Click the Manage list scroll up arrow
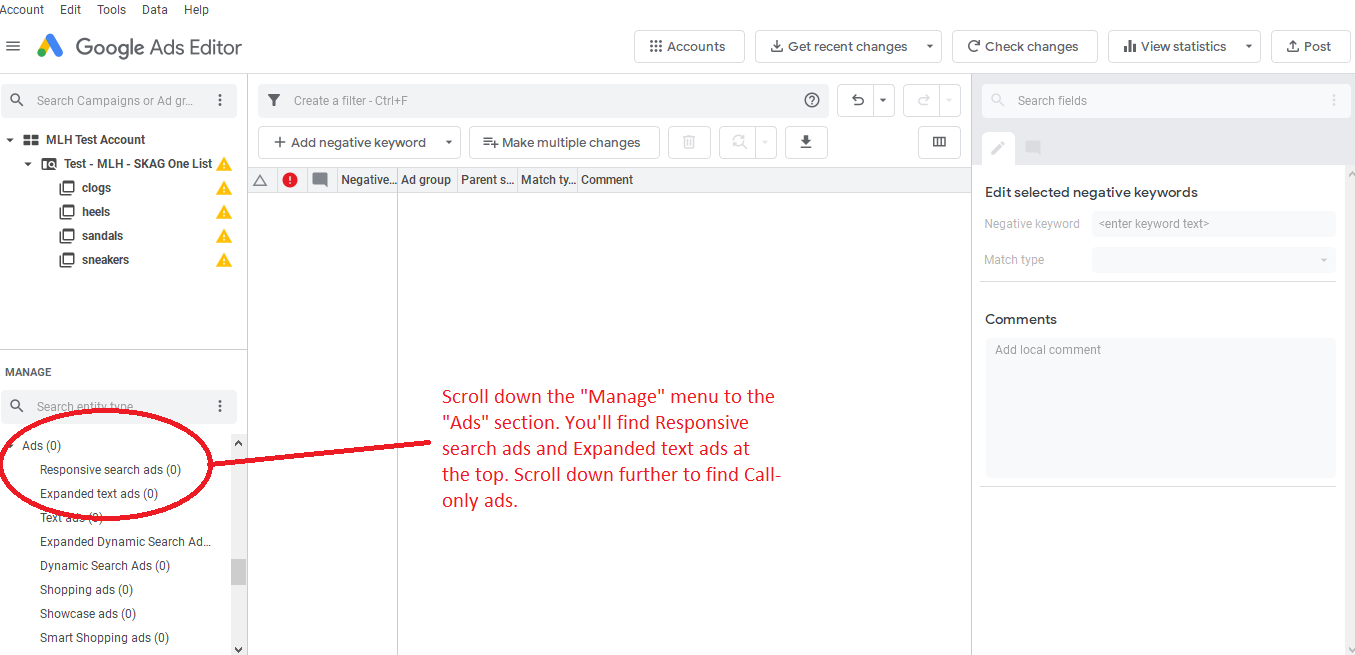 point(238,443)
